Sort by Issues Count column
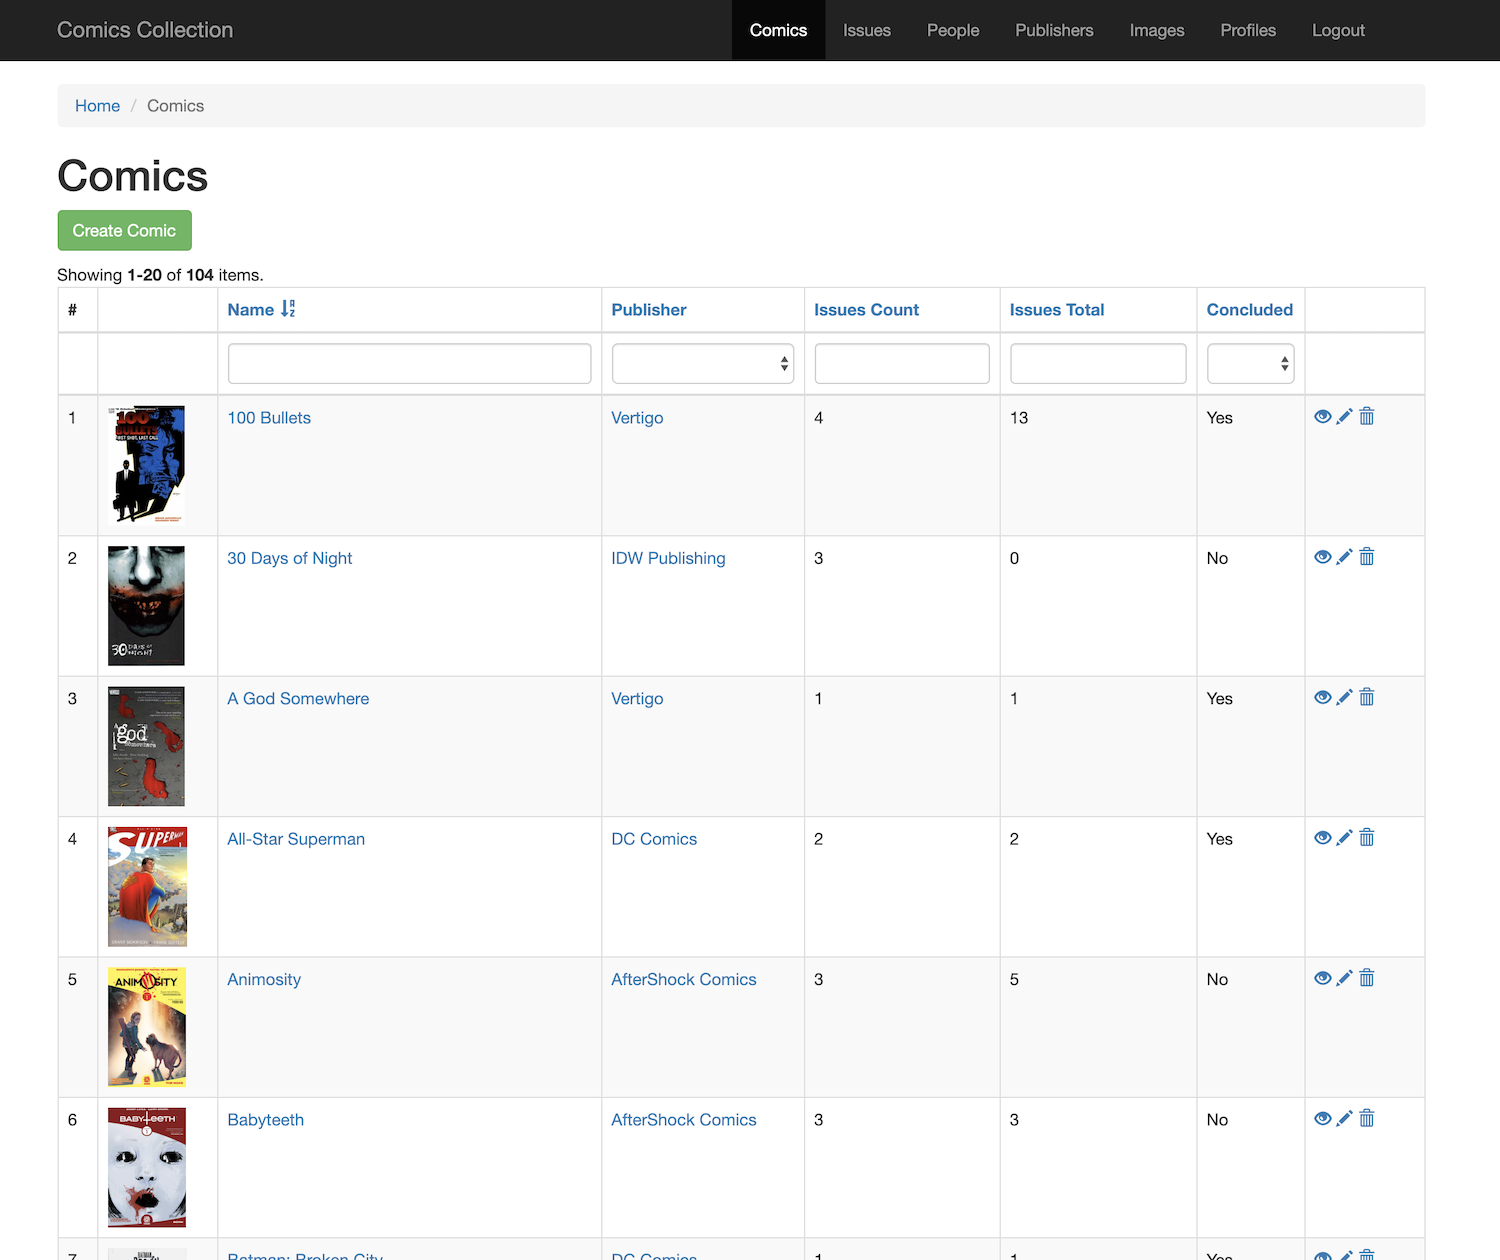 point(866,310)
